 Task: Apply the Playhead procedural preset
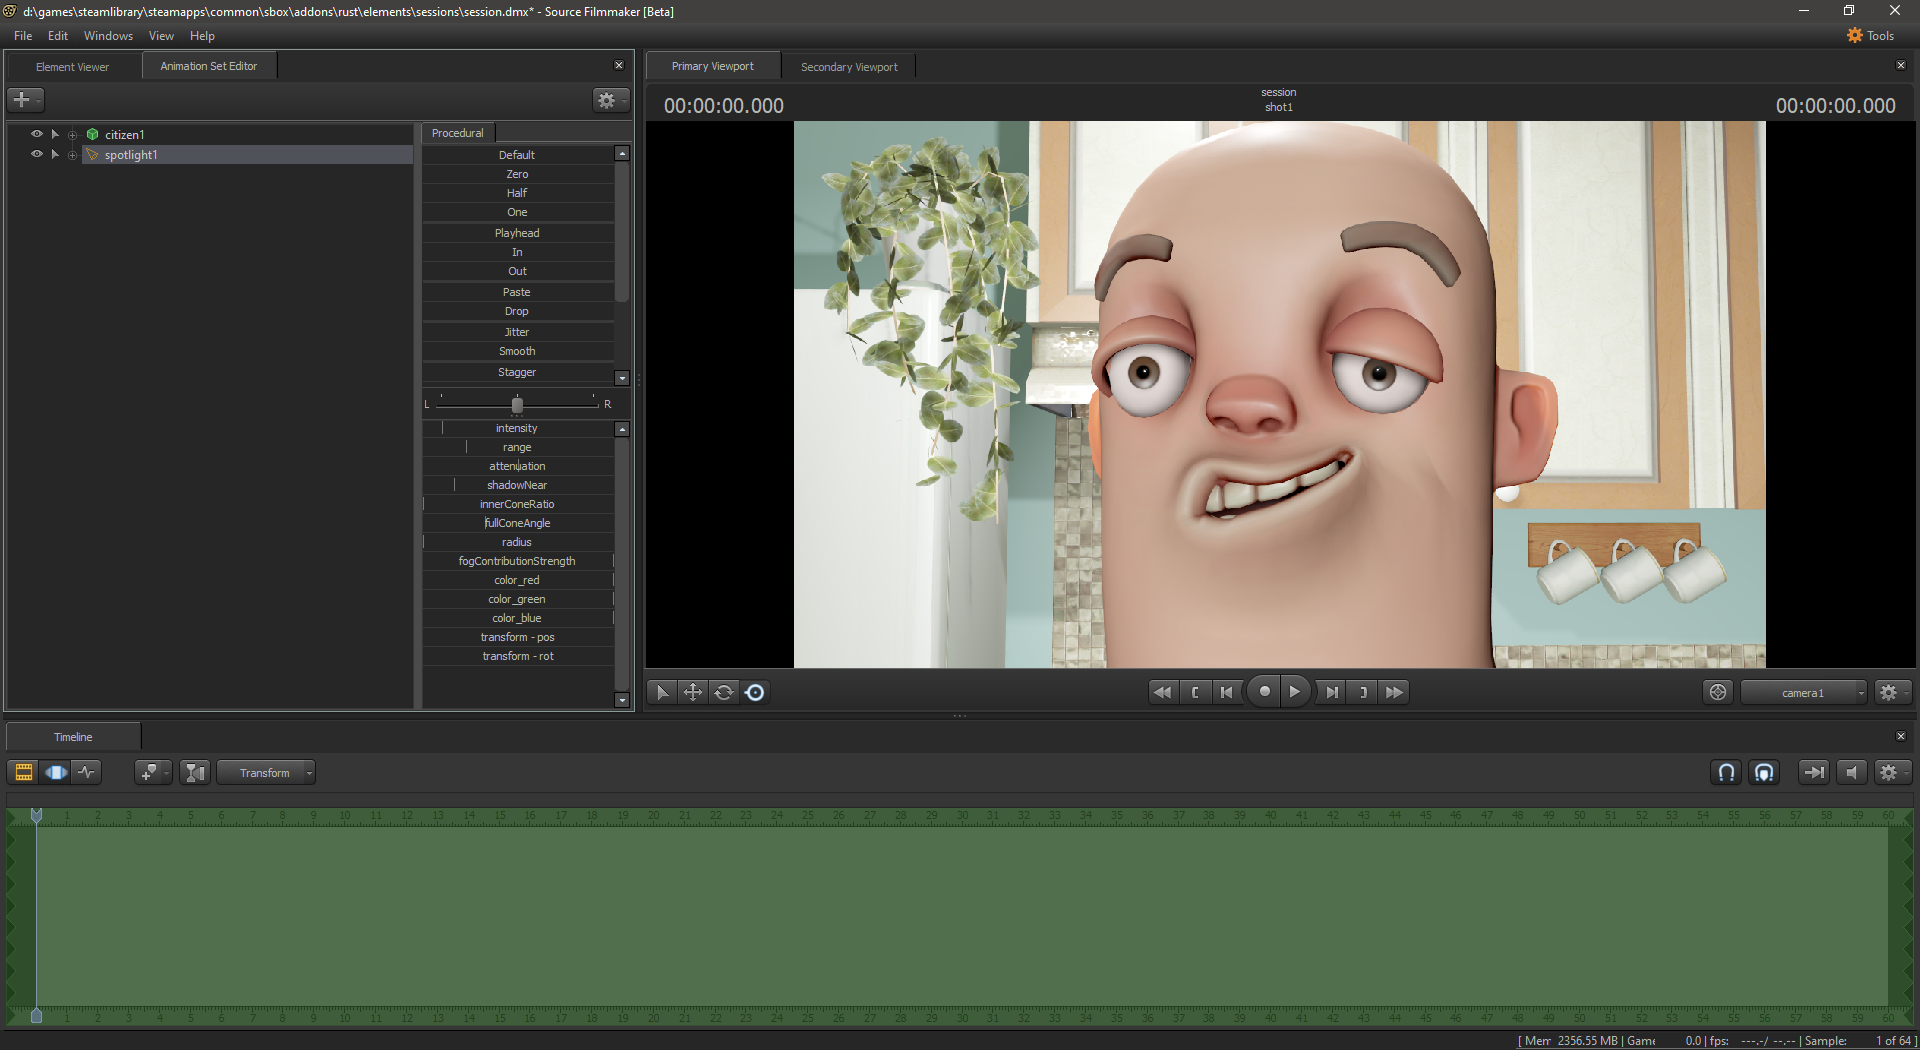[x=517, y=233]
